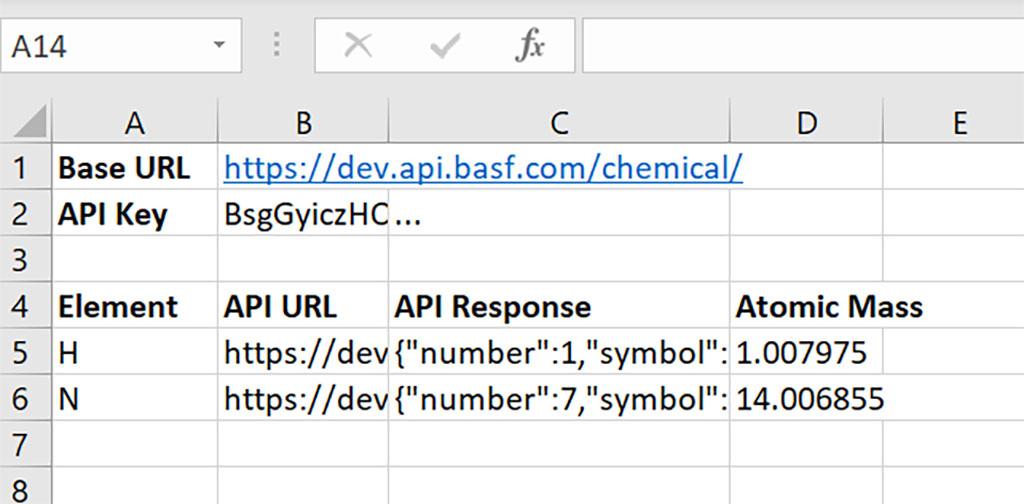Click into the formula bar input

pos(803,46)
